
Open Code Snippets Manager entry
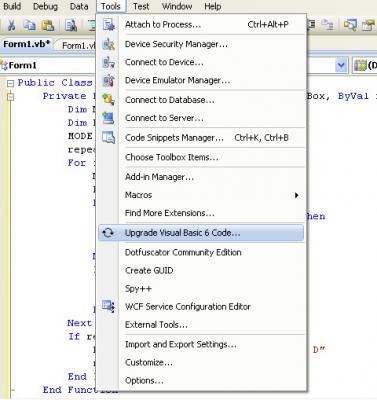point(201,137)
